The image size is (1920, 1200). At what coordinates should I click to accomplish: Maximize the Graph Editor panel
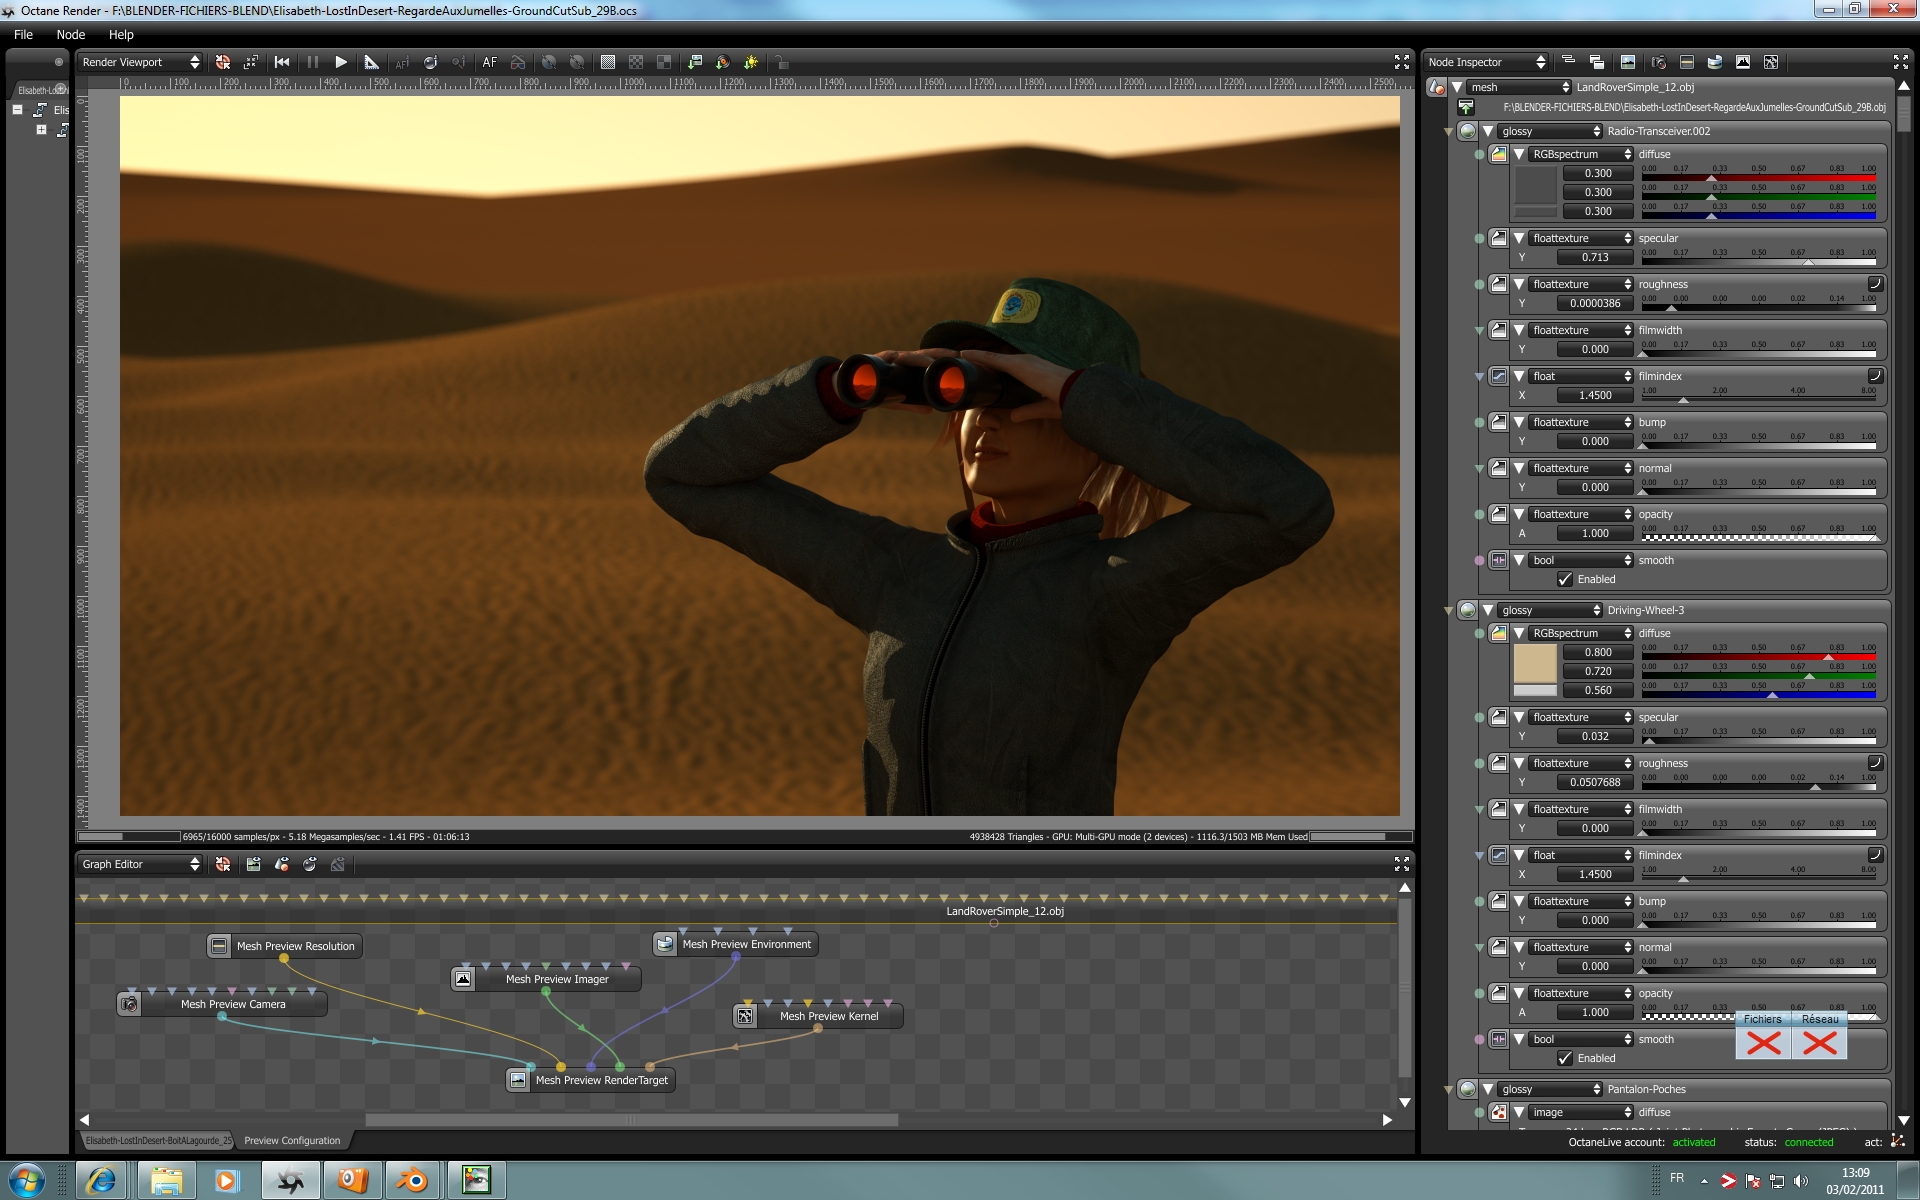tap(1401, 864)
